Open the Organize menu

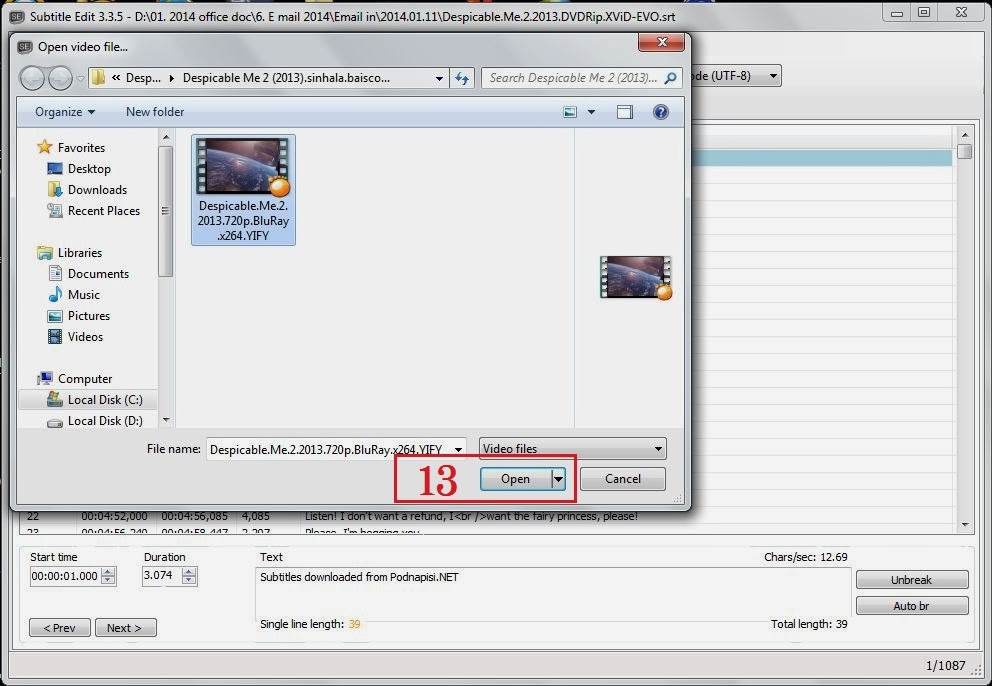pos(65,112)
